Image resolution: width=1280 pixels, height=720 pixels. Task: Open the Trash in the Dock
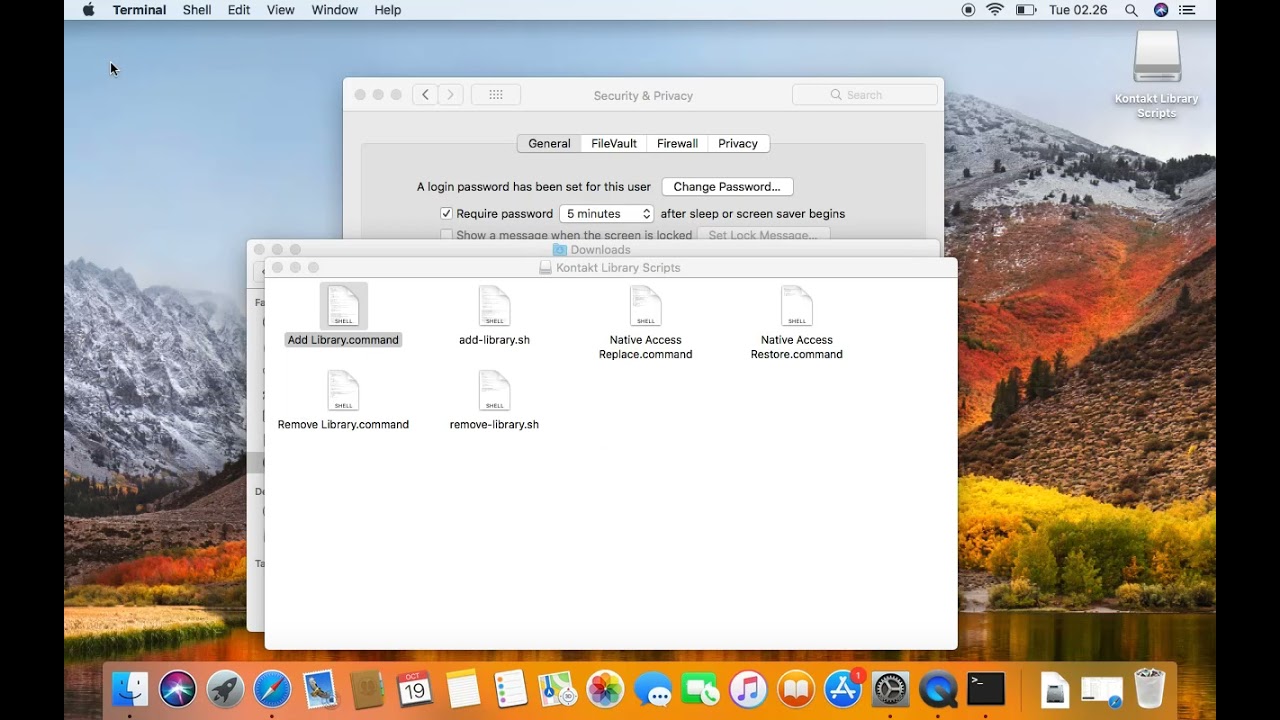coord(1150,689)
